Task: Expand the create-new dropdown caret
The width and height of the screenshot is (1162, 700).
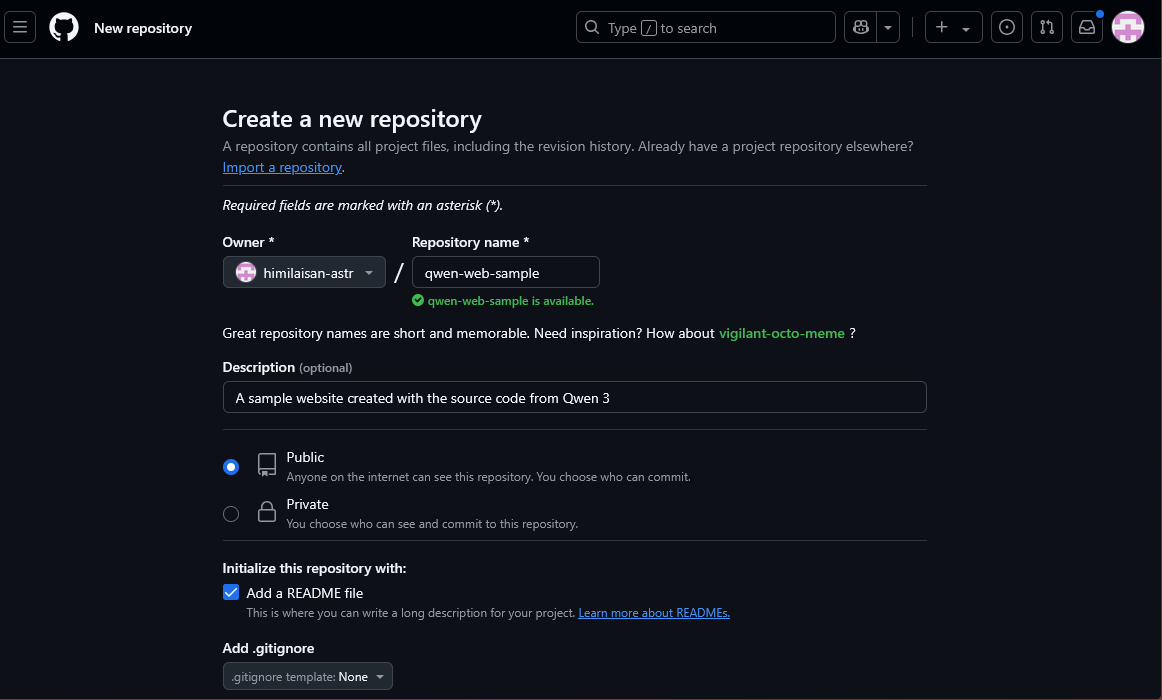Action: point(966,28)
